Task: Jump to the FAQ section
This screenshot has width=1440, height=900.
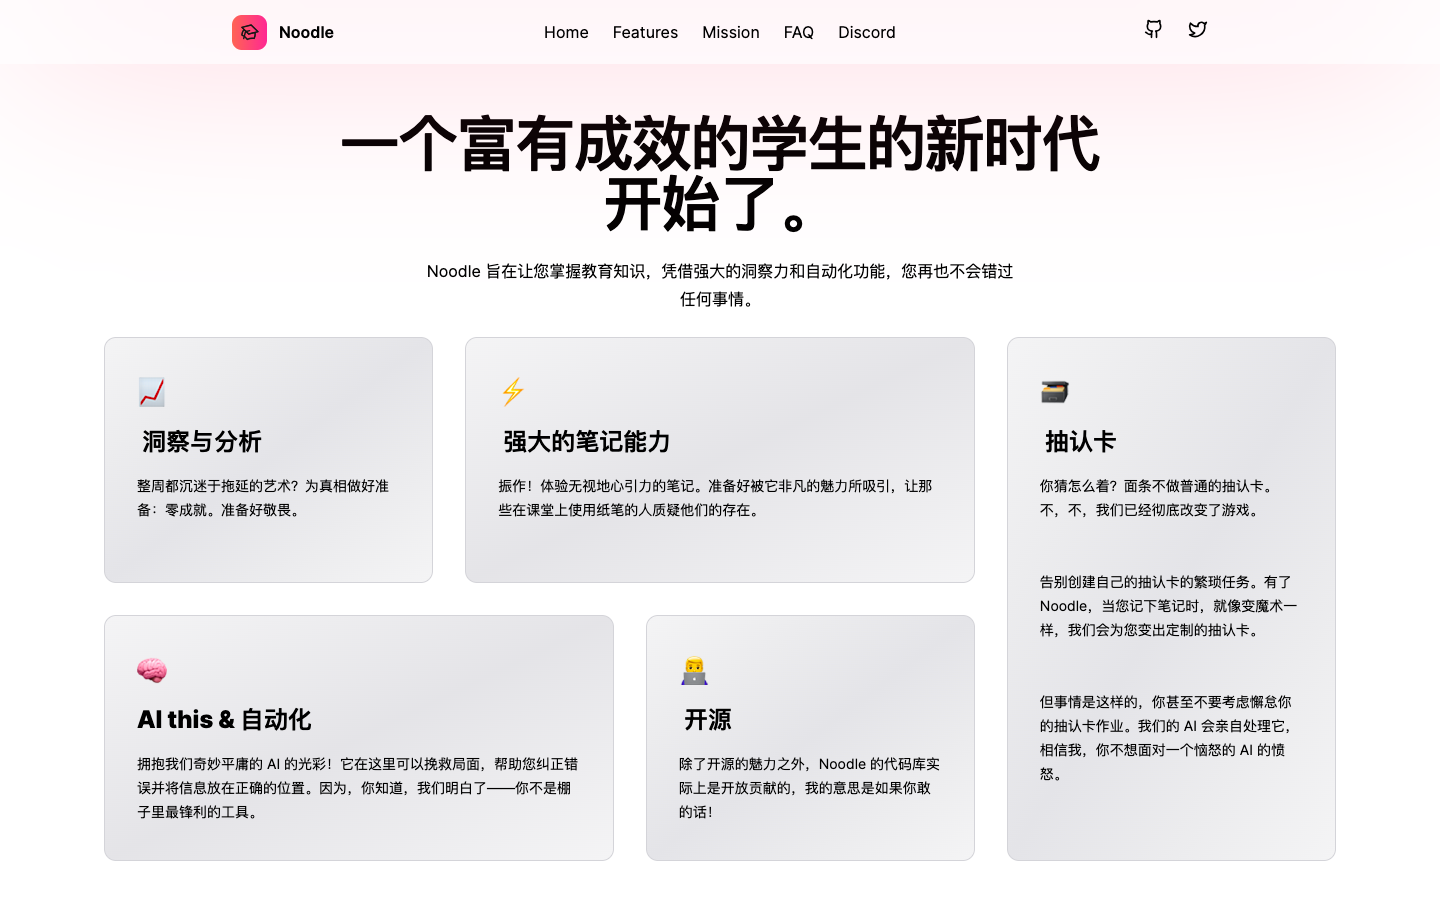Action: 799,32
